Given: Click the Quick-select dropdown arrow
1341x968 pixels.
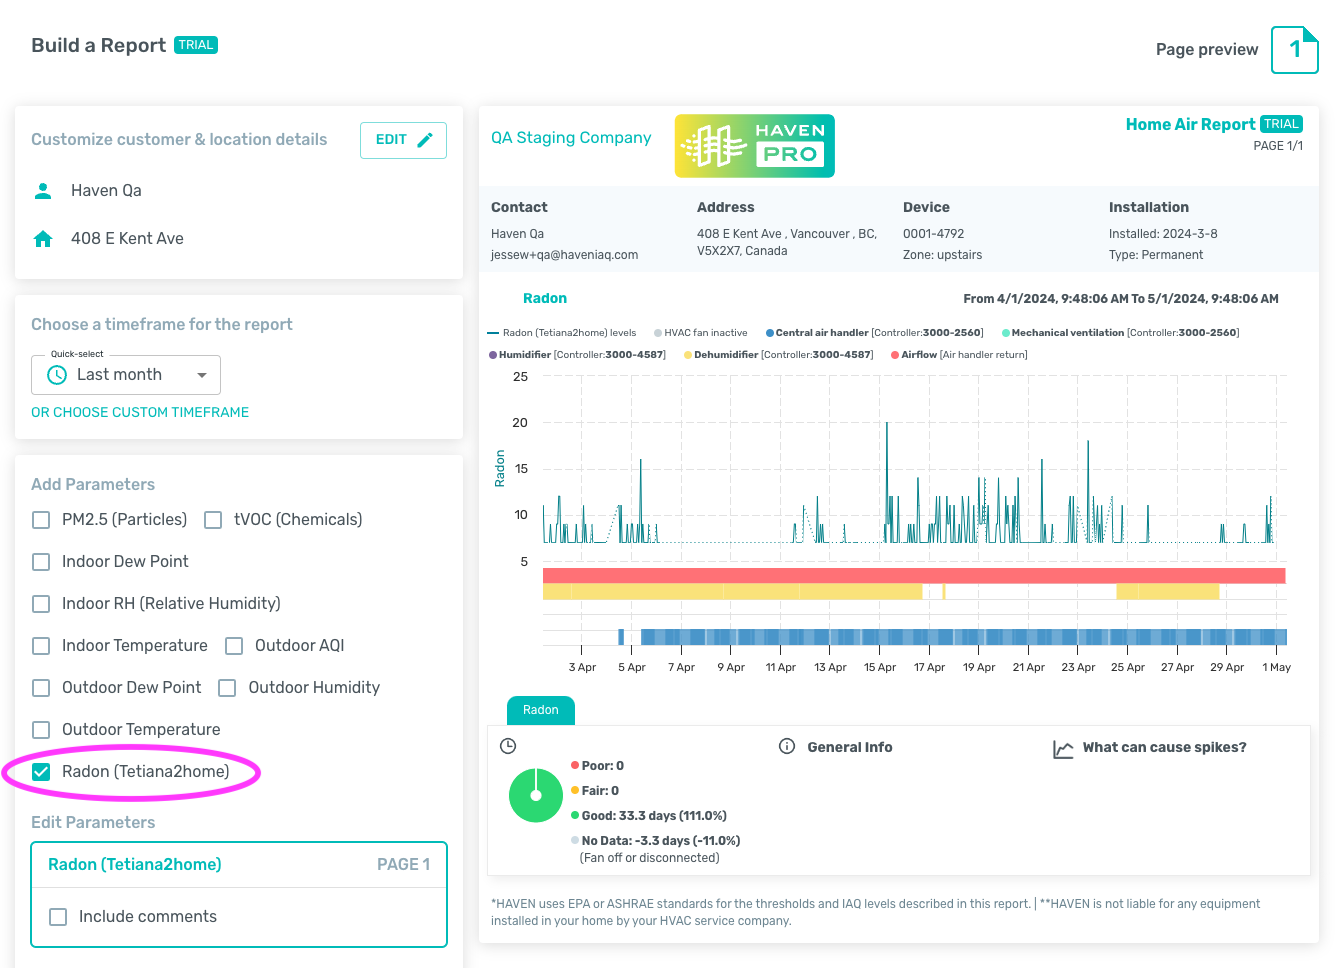Looking at the screenshot, I should [x=202, y=375].
